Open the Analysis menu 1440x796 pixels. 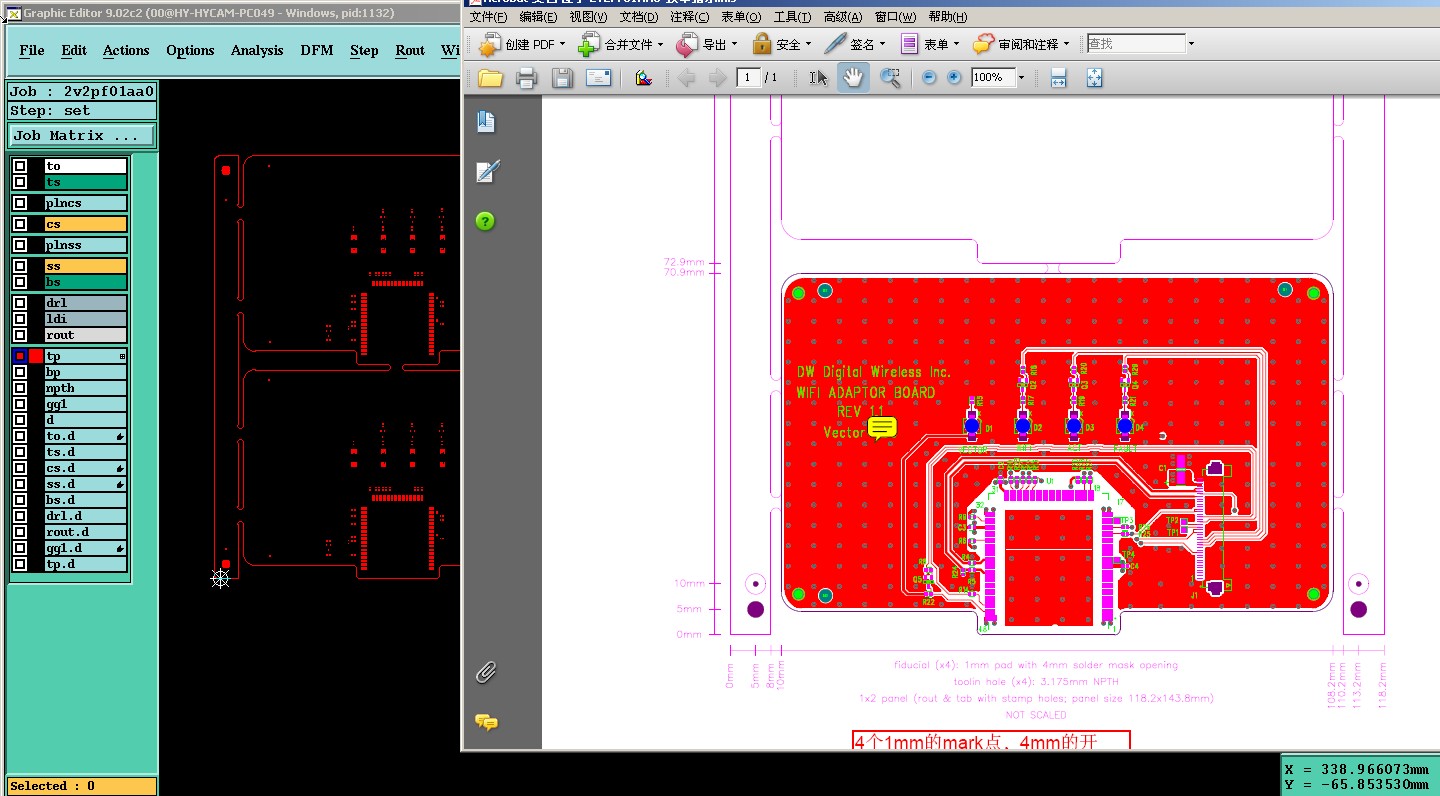pos(257,50)
